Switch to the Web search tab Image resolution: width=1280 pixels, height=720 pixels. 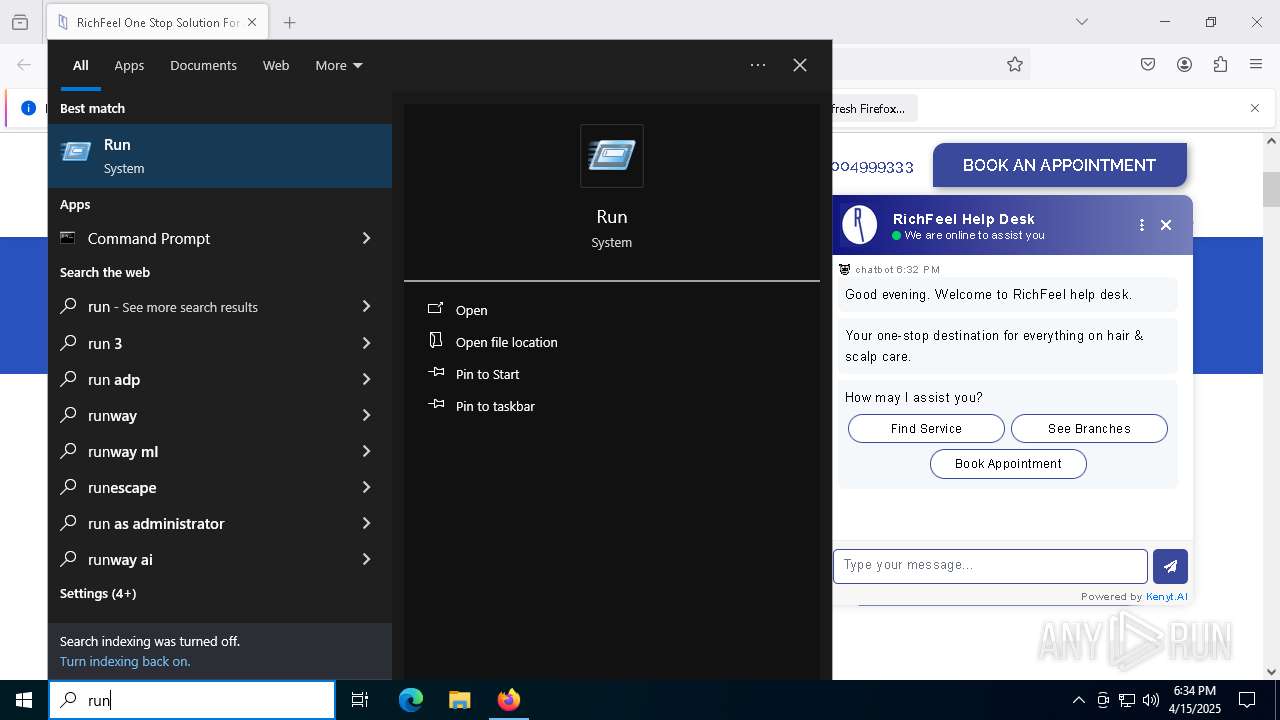pos(276,65)
